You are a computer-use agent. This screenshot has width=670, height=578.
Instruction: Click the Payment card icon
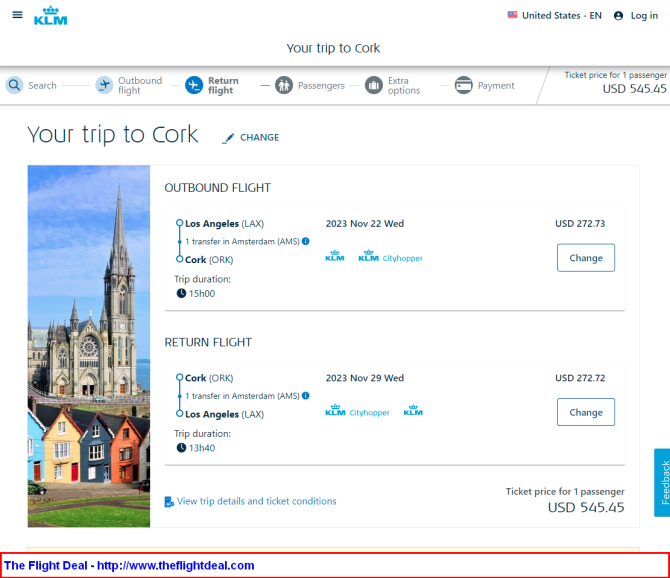pos(463,85)
